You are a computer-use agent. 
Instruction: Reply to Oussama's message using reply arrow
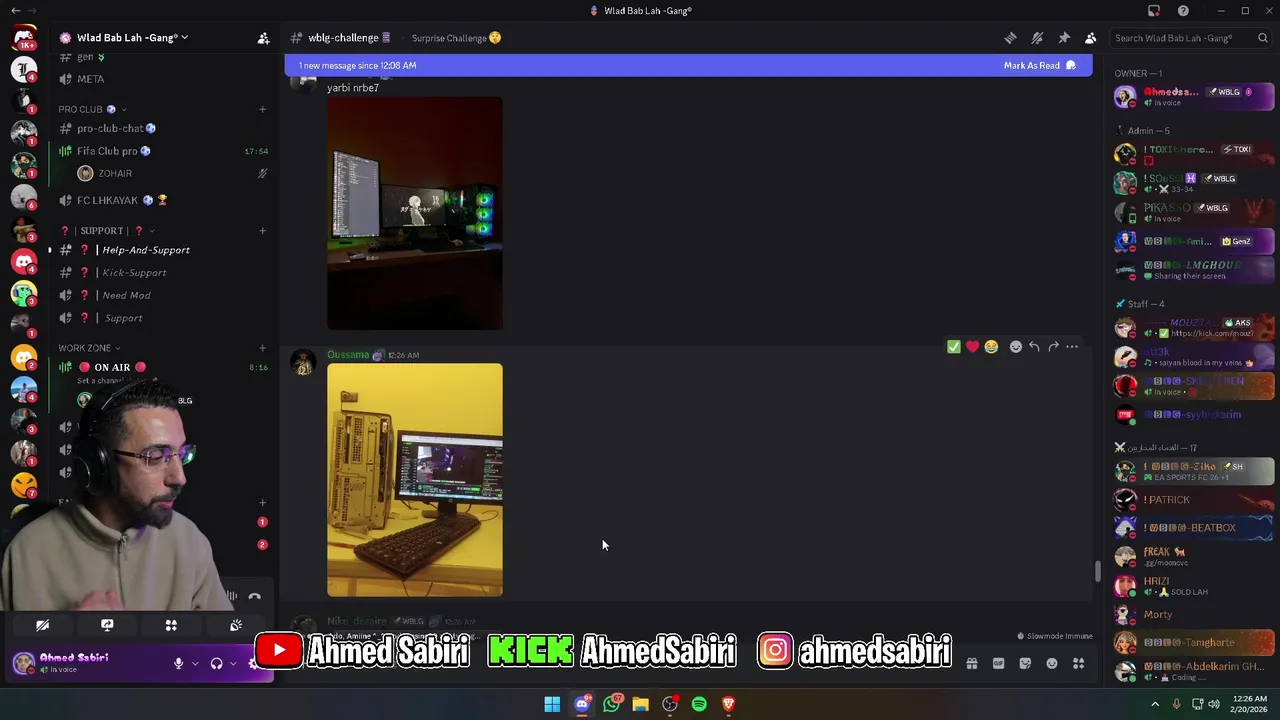pyautogui.click(x=1034, y=347)
